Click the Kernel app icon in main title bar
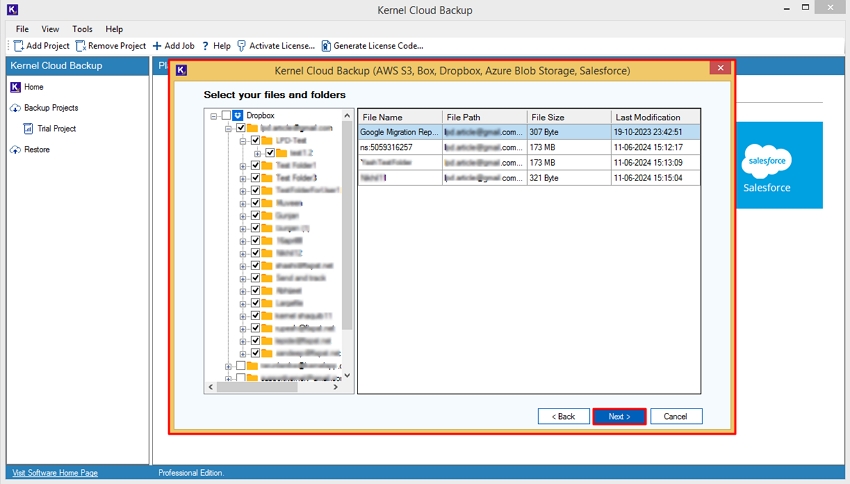This screenshot has height=484, width=850. 12,9
